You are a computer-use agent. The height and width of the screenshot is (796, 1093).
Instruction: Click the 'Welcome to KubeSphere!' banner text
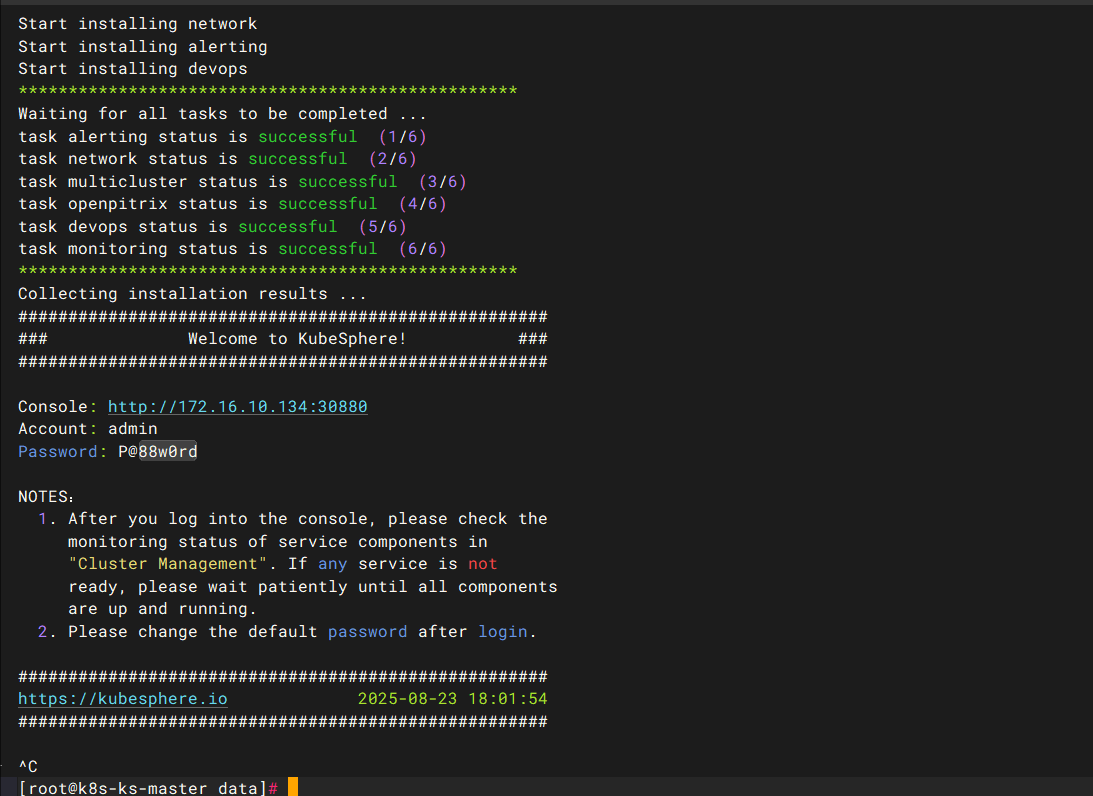click(x=297, y=339)
